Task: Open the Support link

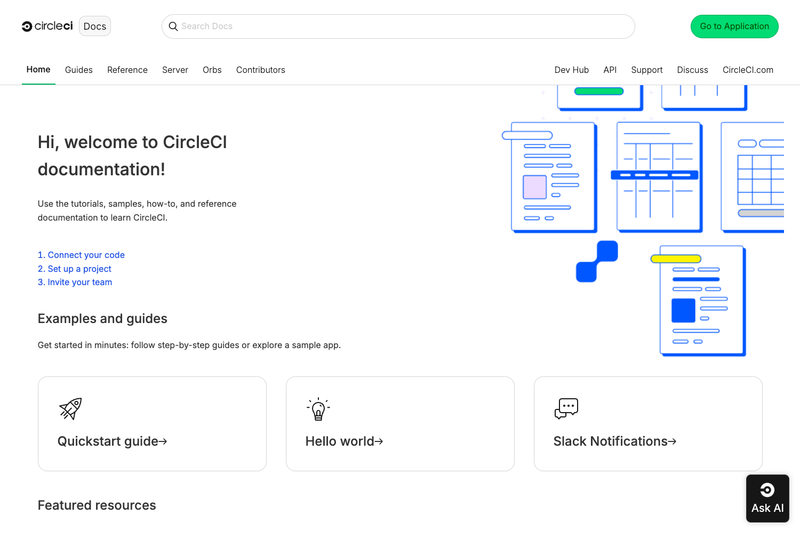Action: click(646, 70)
